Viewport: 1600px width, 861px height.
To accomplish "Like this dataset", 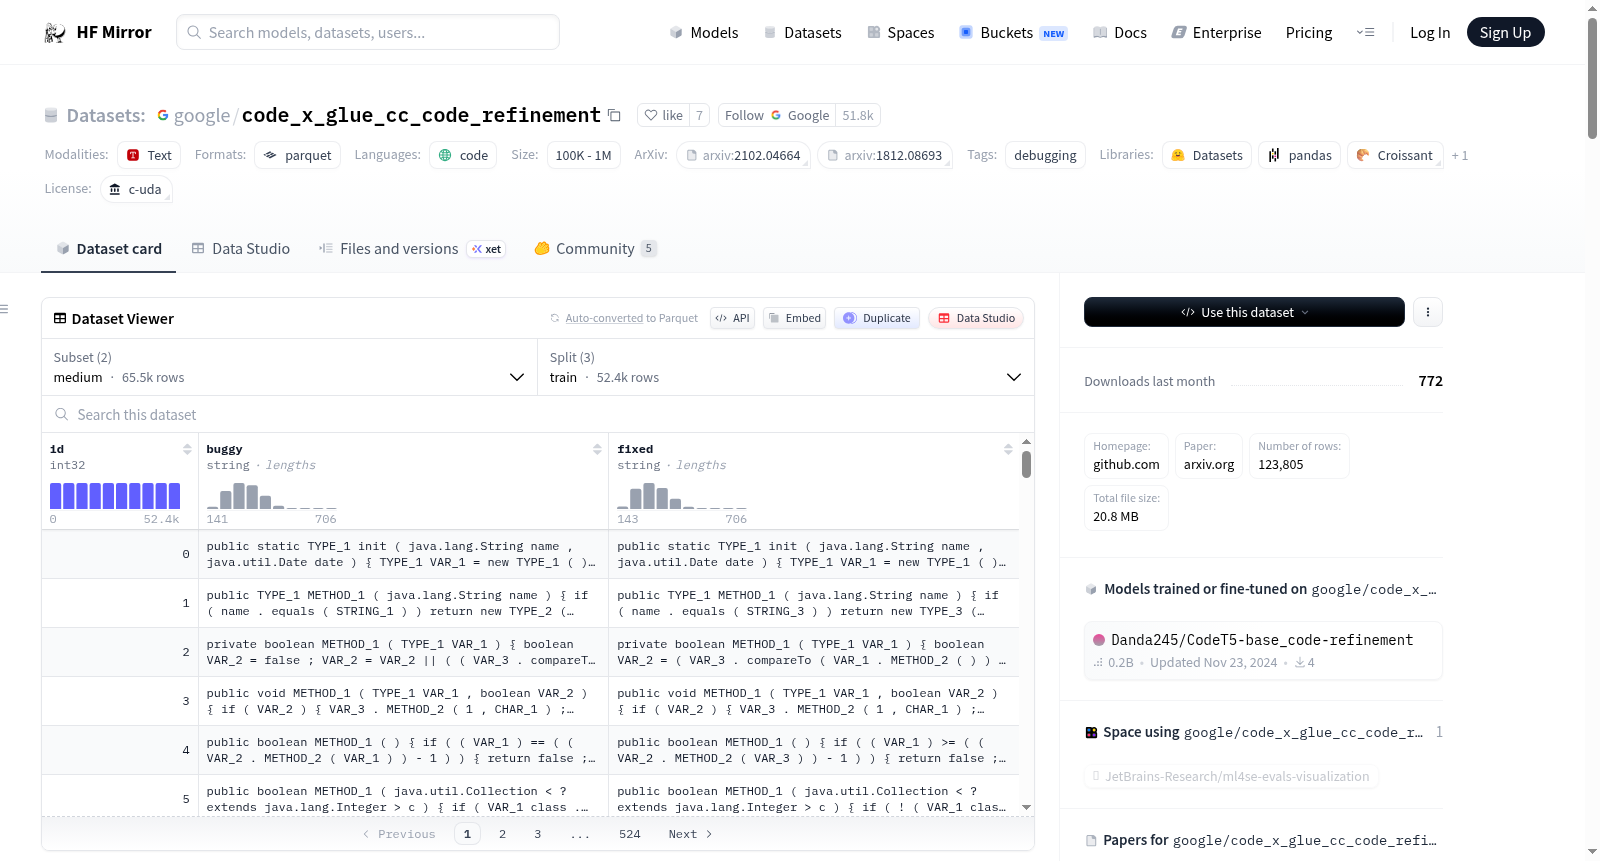I will 663,115.
